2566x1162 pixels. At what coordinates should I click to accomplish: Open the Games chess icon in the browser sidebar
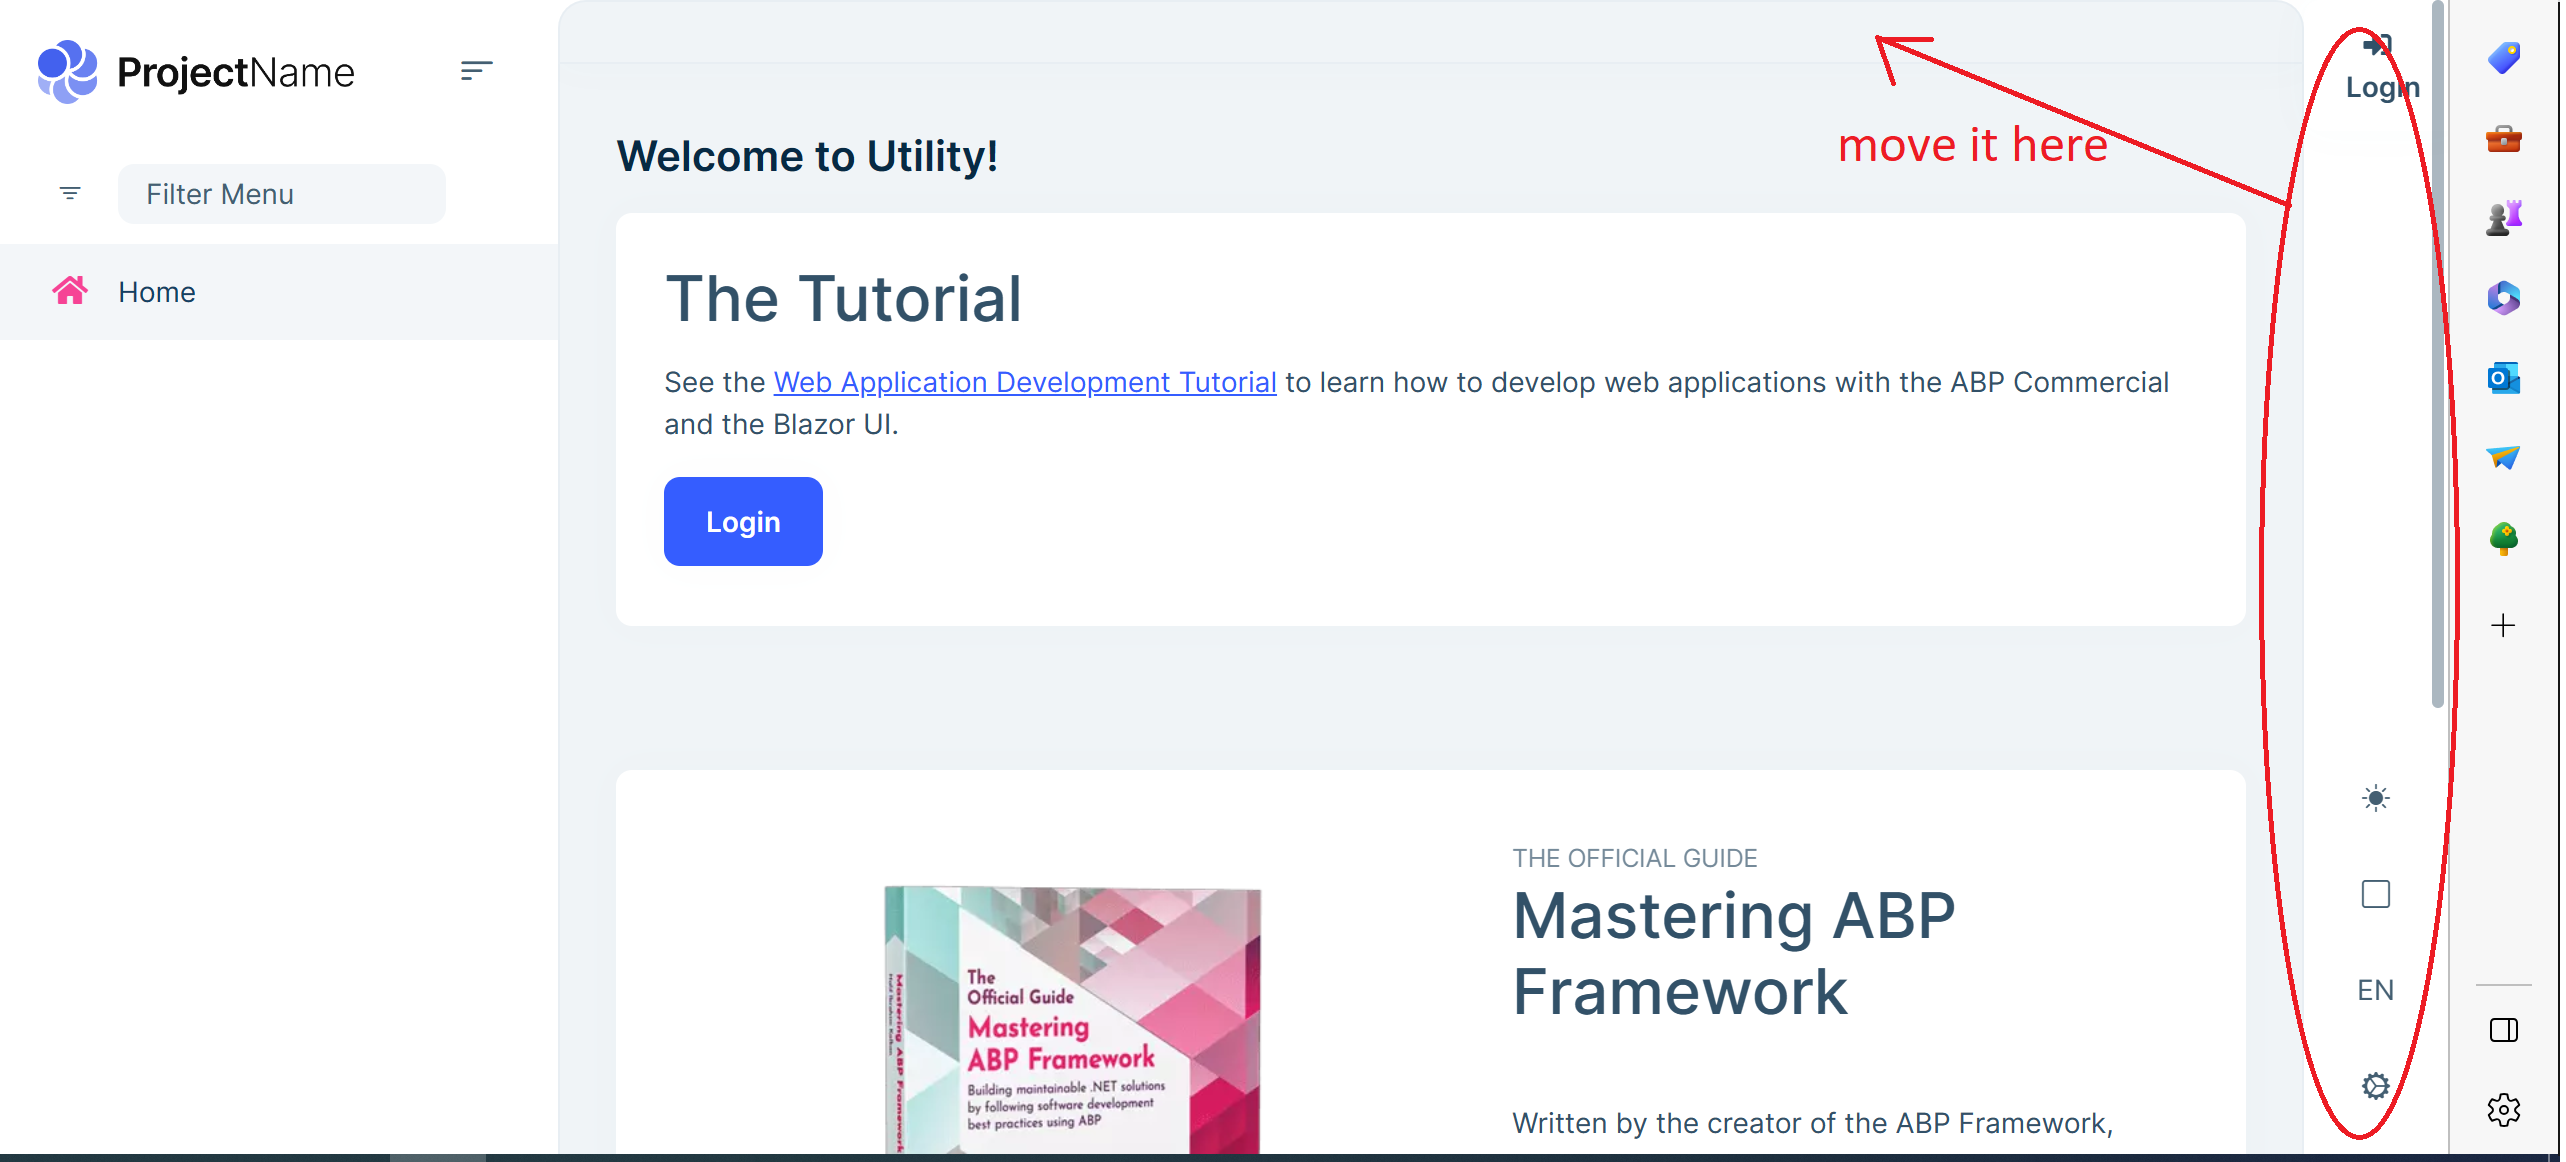click(2503, 218)
